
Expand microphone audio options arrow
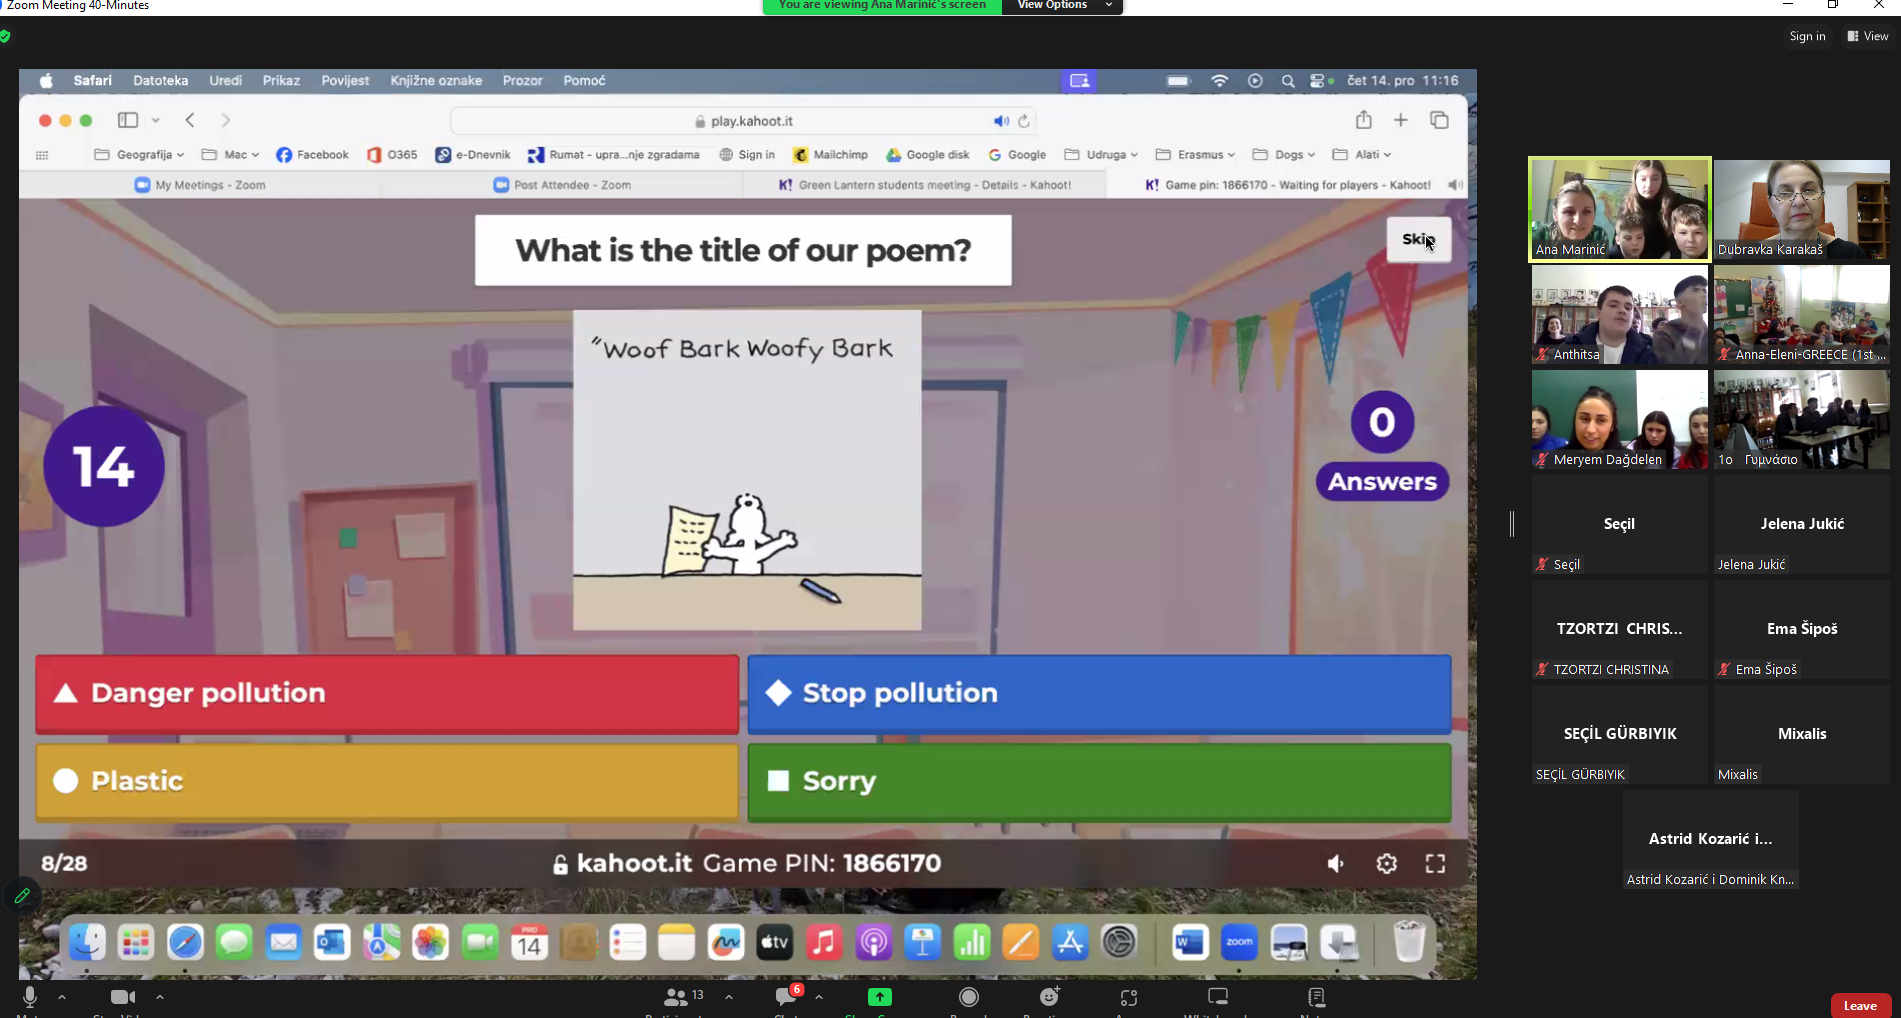click(62, 997)
